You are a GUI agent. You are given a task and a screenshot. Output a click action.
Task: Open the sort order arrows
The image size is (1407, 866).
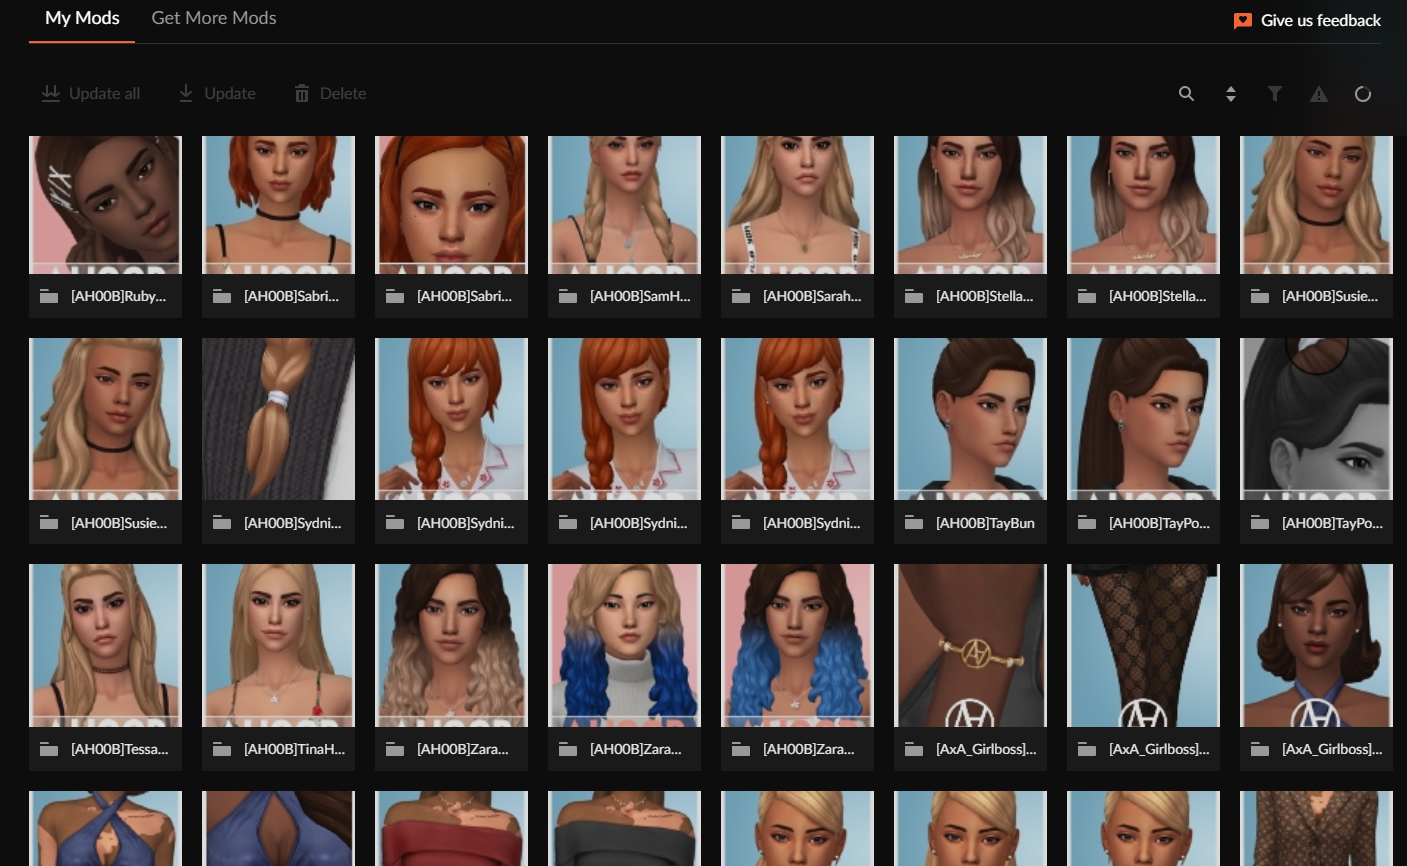1230,94
